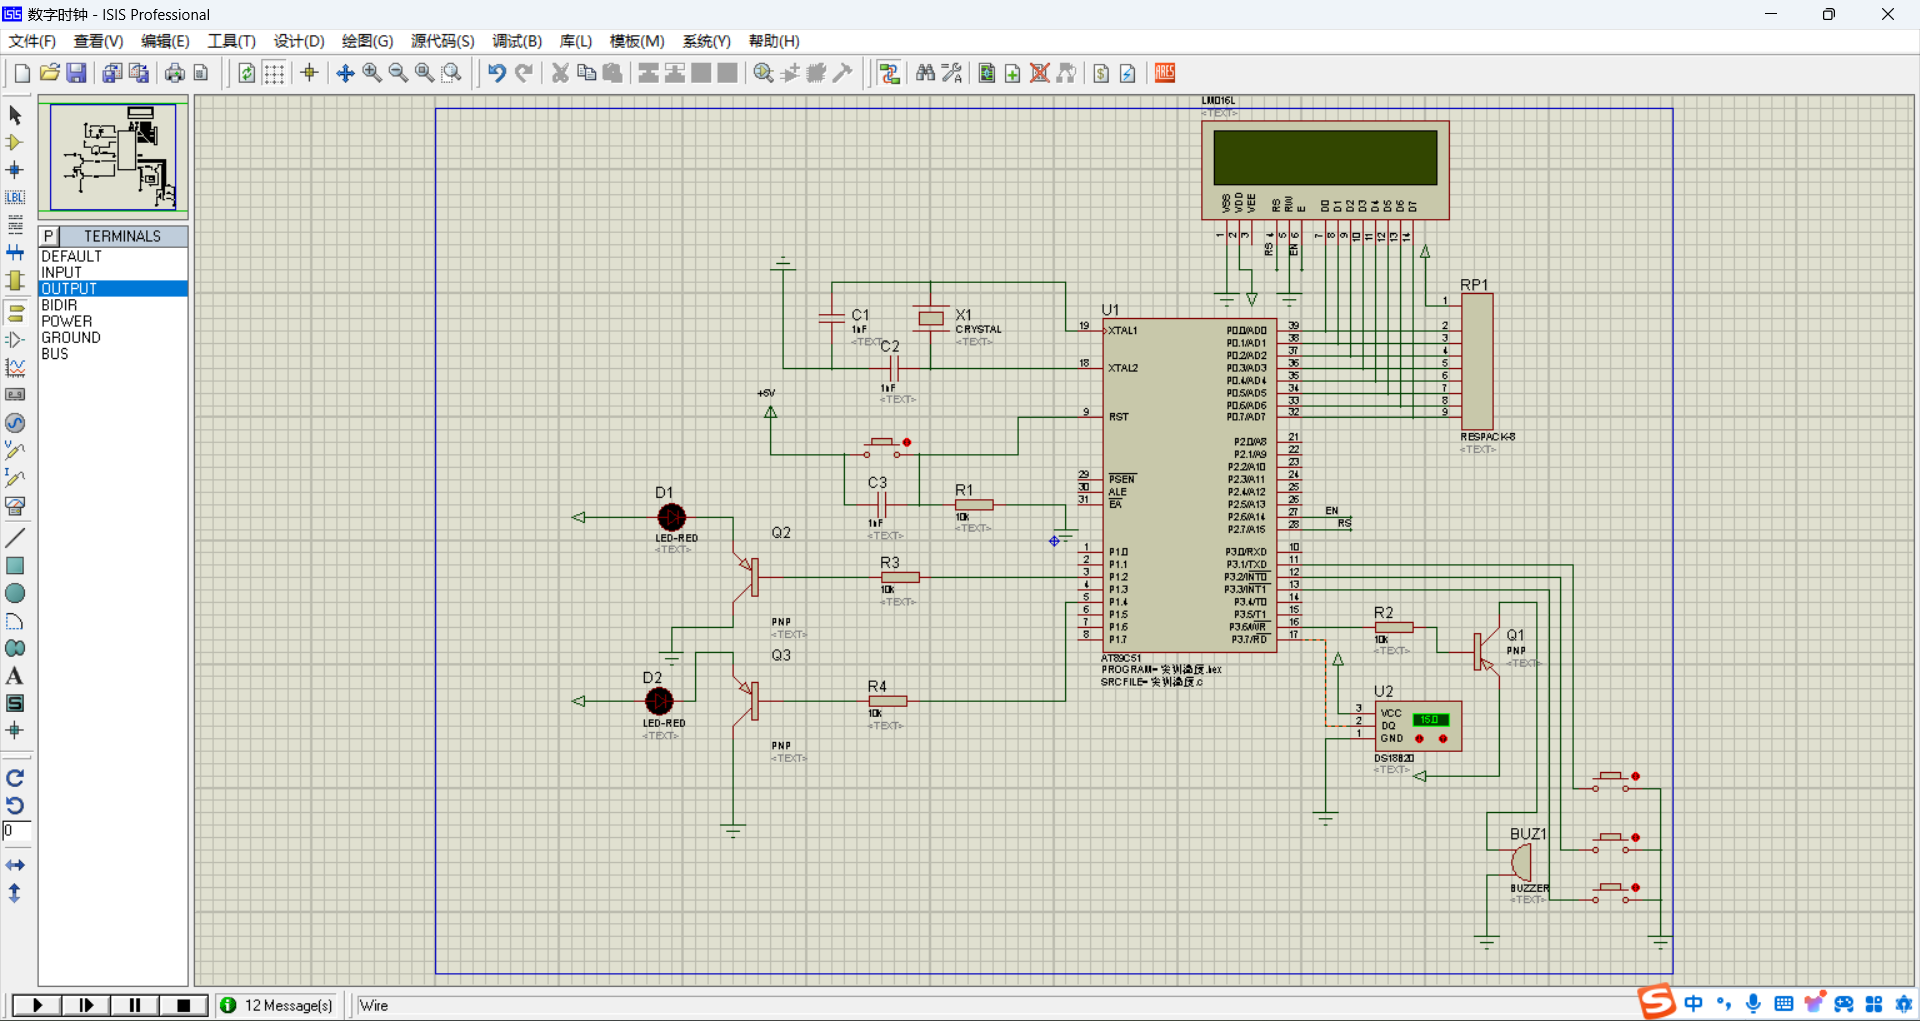The height and width of the screenshot is (1021, 1920).
Task: Step the simulation forward
Action: pos(86,1005)
